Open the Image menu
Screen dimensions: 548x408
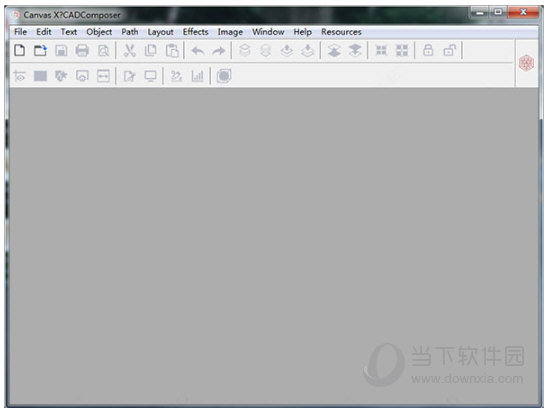230,32
